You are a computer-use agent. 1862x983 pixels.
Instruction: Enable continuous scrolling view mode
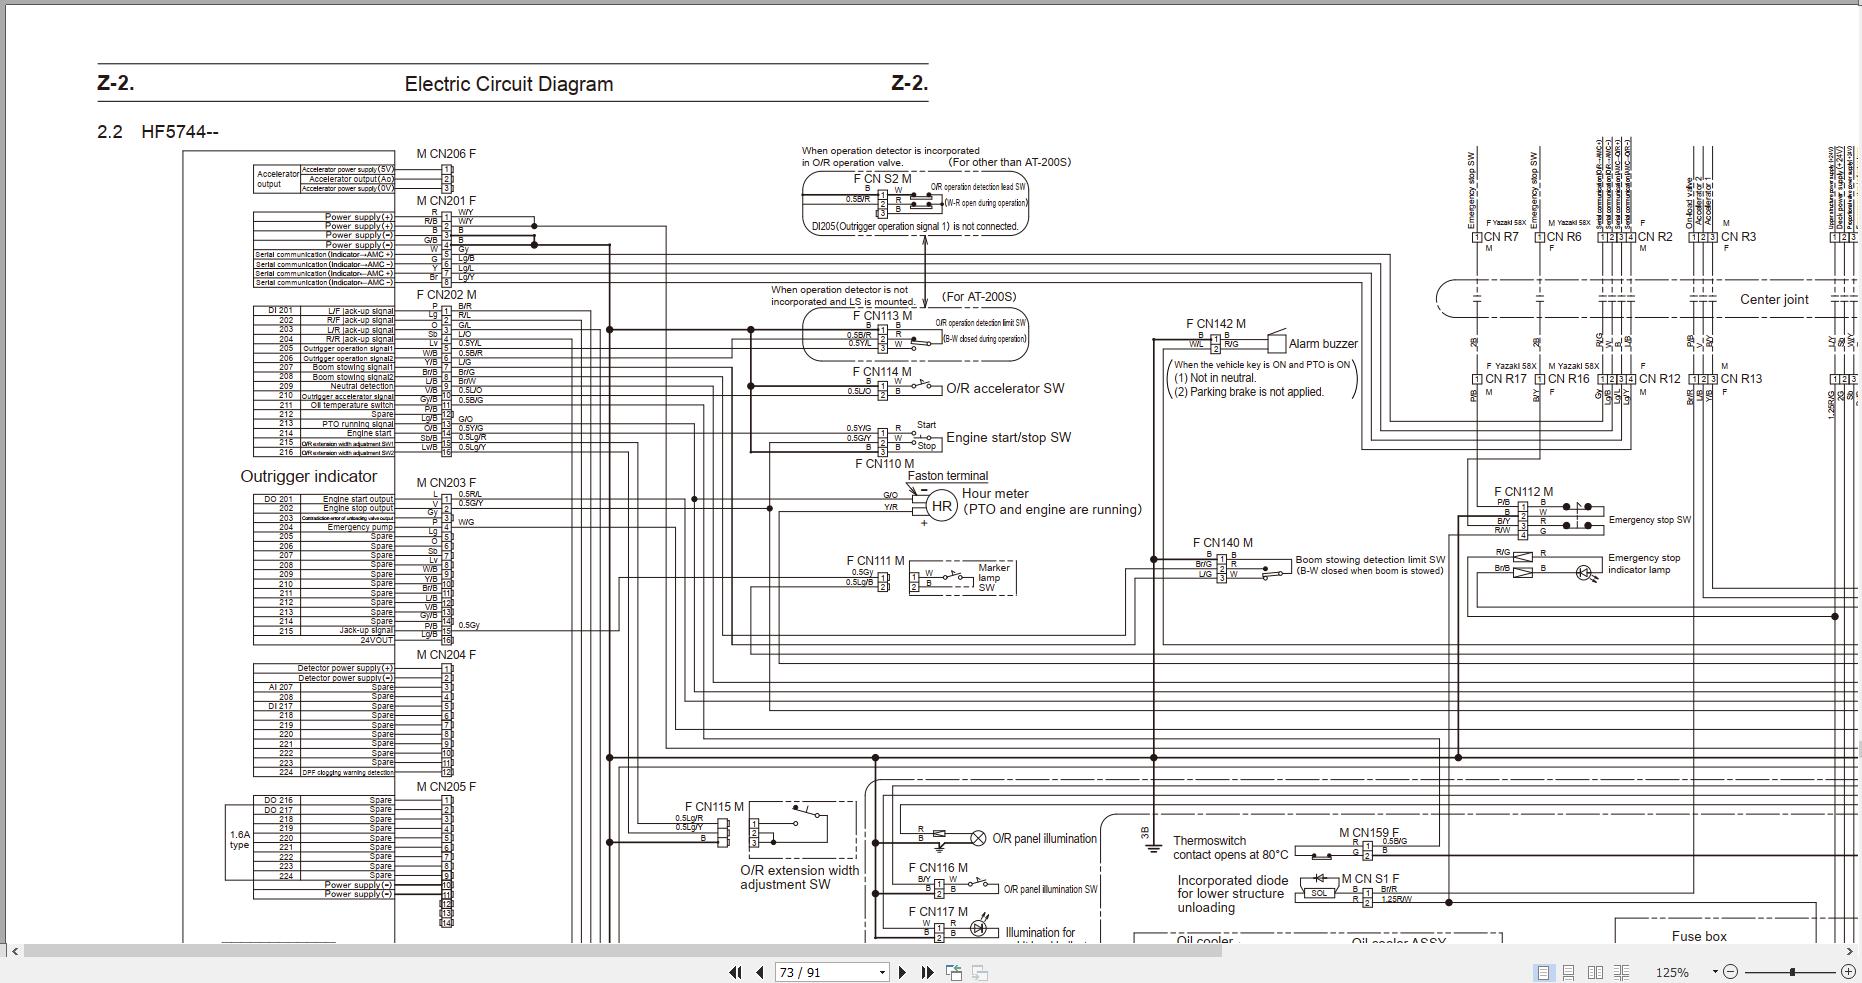point(1570,971)
